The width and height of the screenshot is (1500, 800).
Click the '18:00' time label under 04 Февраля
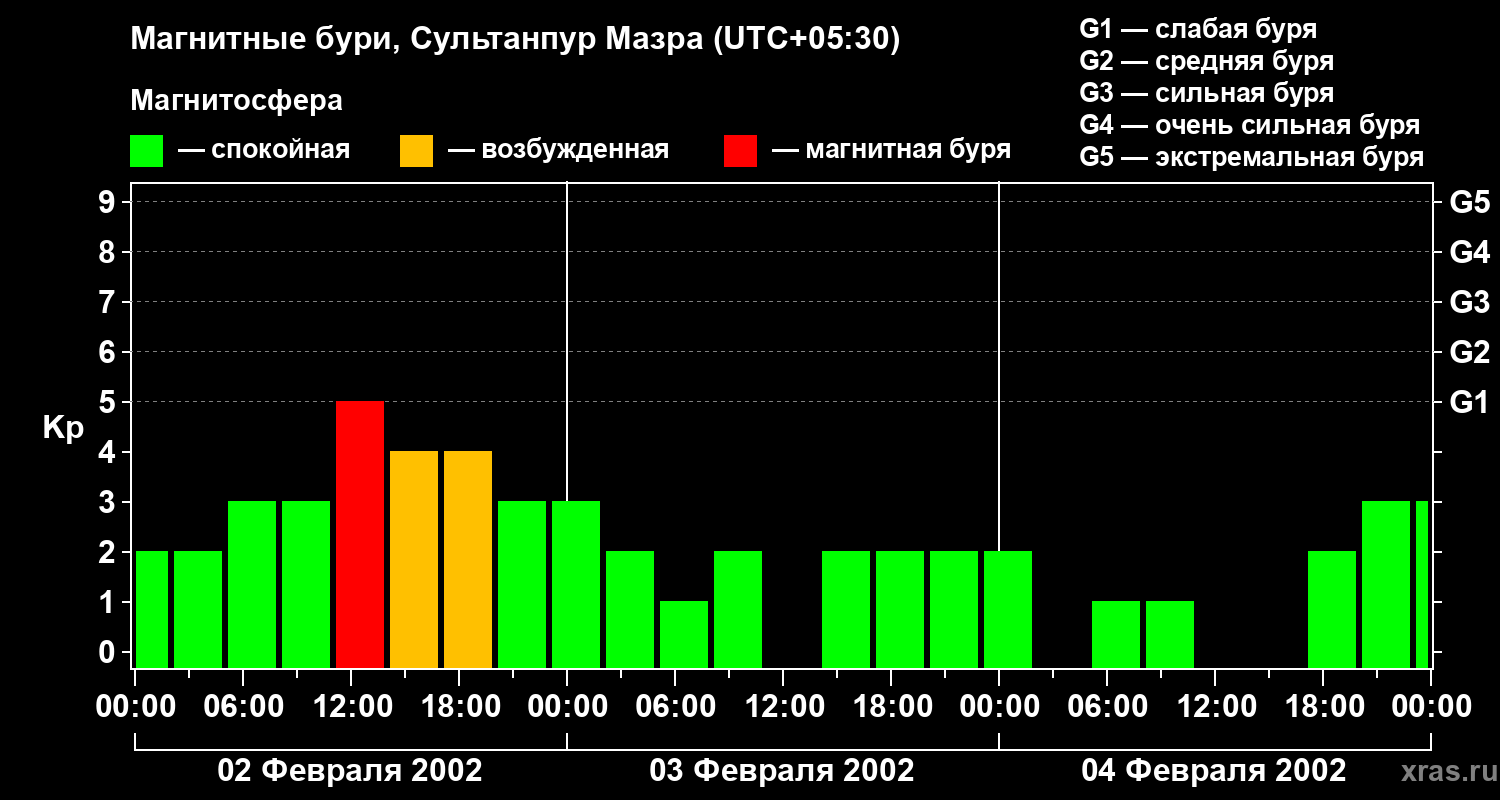[1323, 707]
